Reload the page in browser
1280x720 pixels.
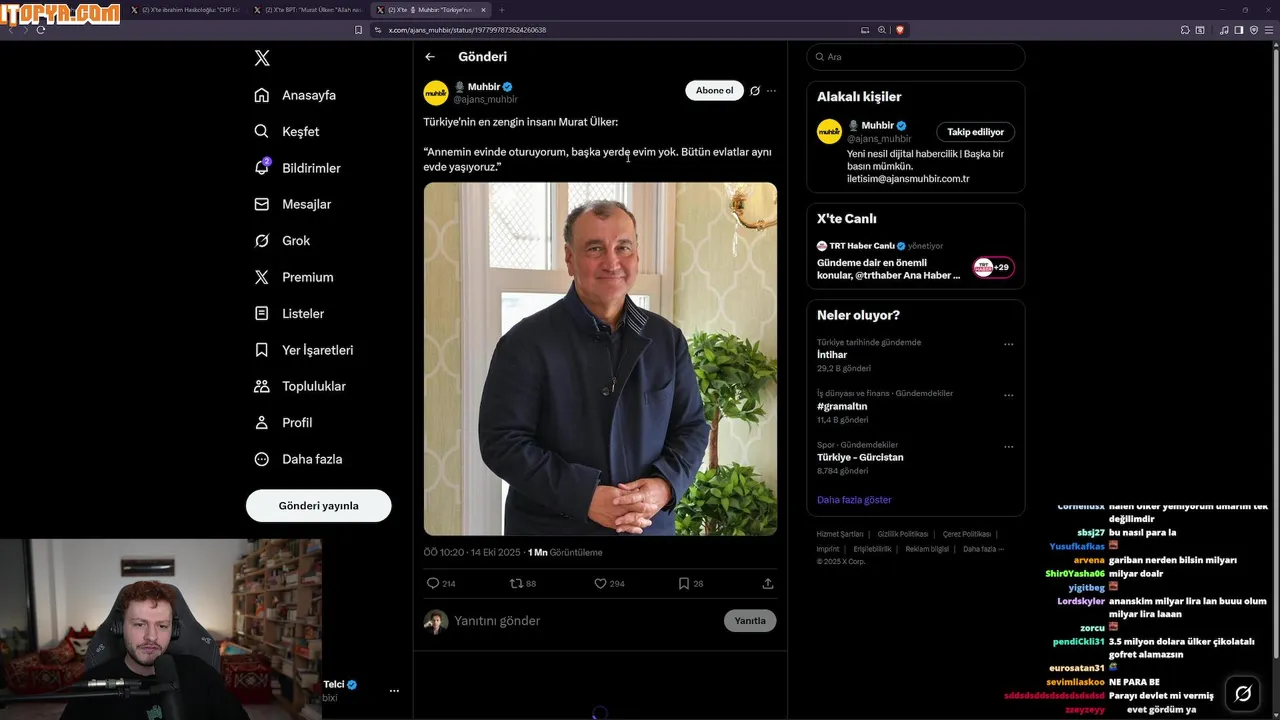pyautogui.click(x=40, y=30)
